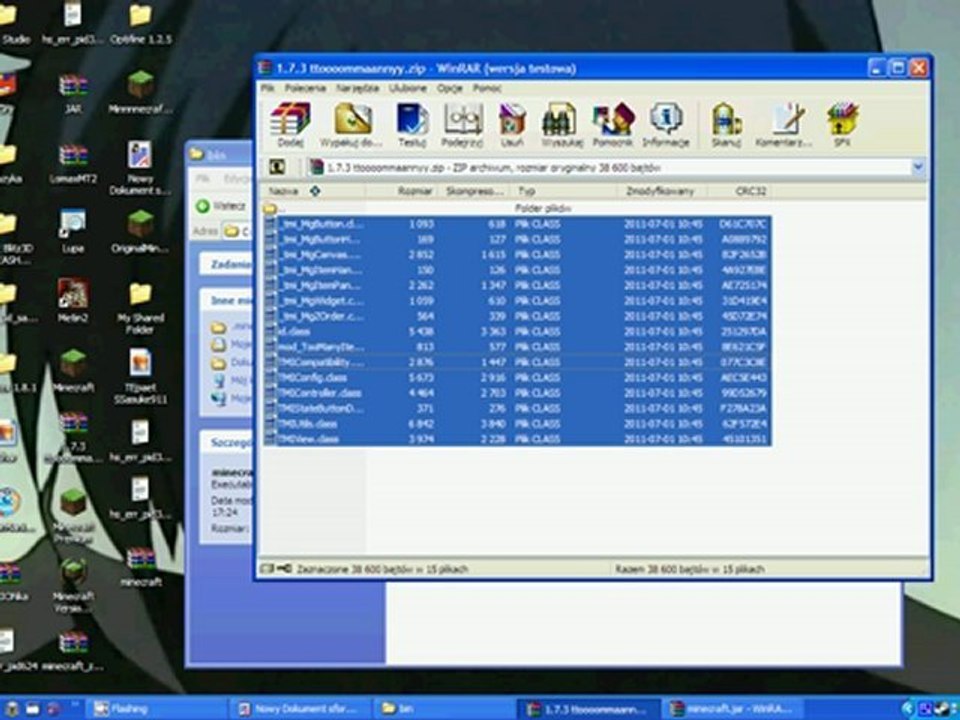
Task: Sort by the Typ column header
Action: click(563, 191)
